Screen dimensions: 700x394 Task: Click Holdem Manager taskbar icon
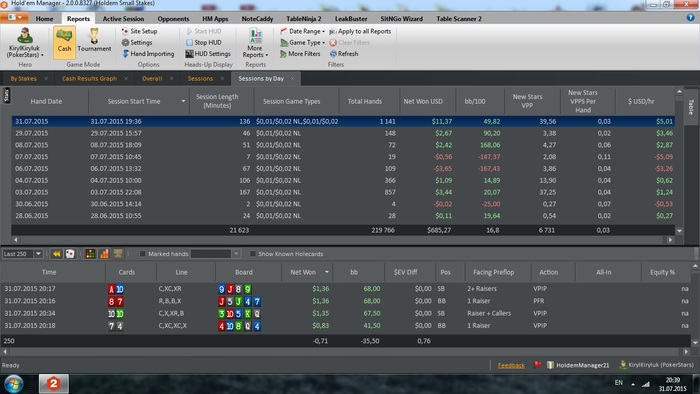tap(54, 384)
